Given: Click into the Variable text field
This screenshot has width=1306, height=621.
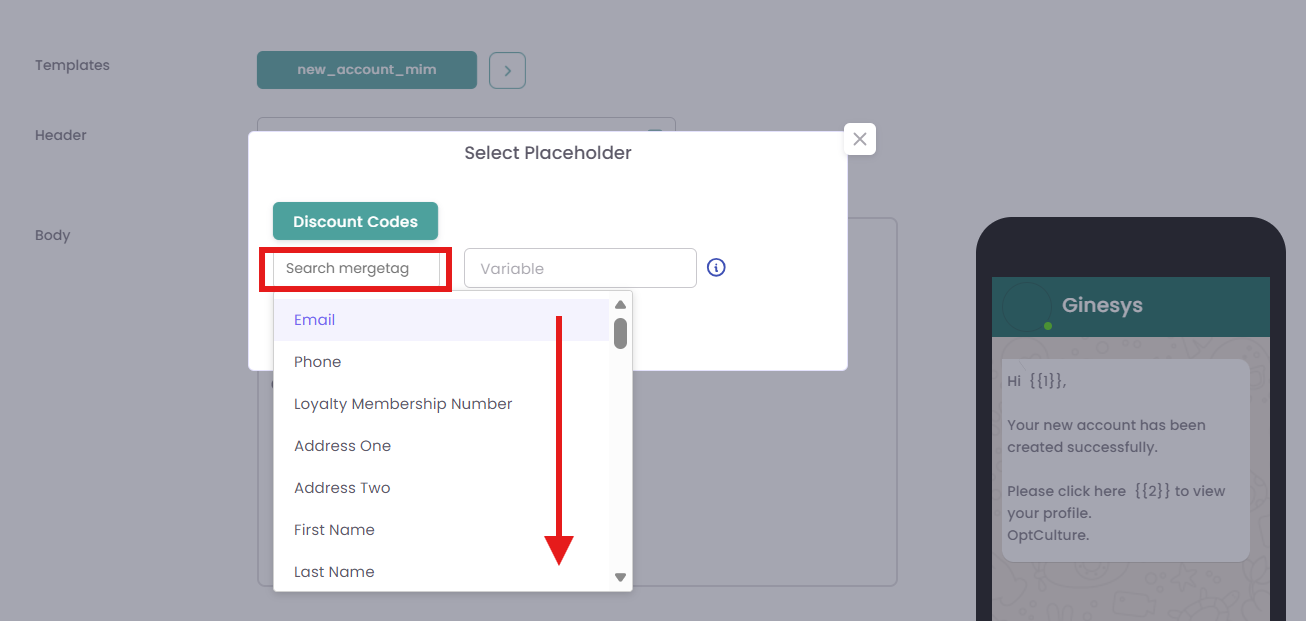Looking at the screenshot, I should coord(580,269).
